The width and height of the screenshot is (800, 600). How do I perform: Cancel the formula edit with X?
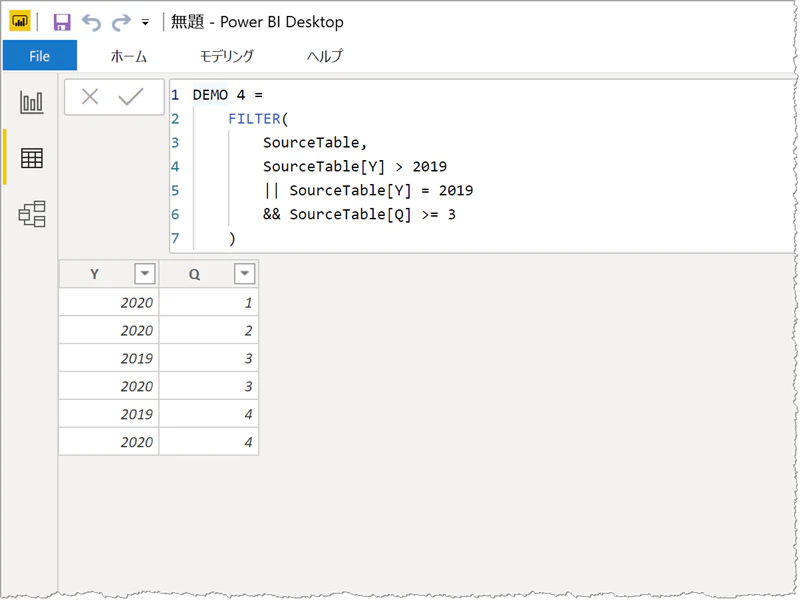point(90,96)
